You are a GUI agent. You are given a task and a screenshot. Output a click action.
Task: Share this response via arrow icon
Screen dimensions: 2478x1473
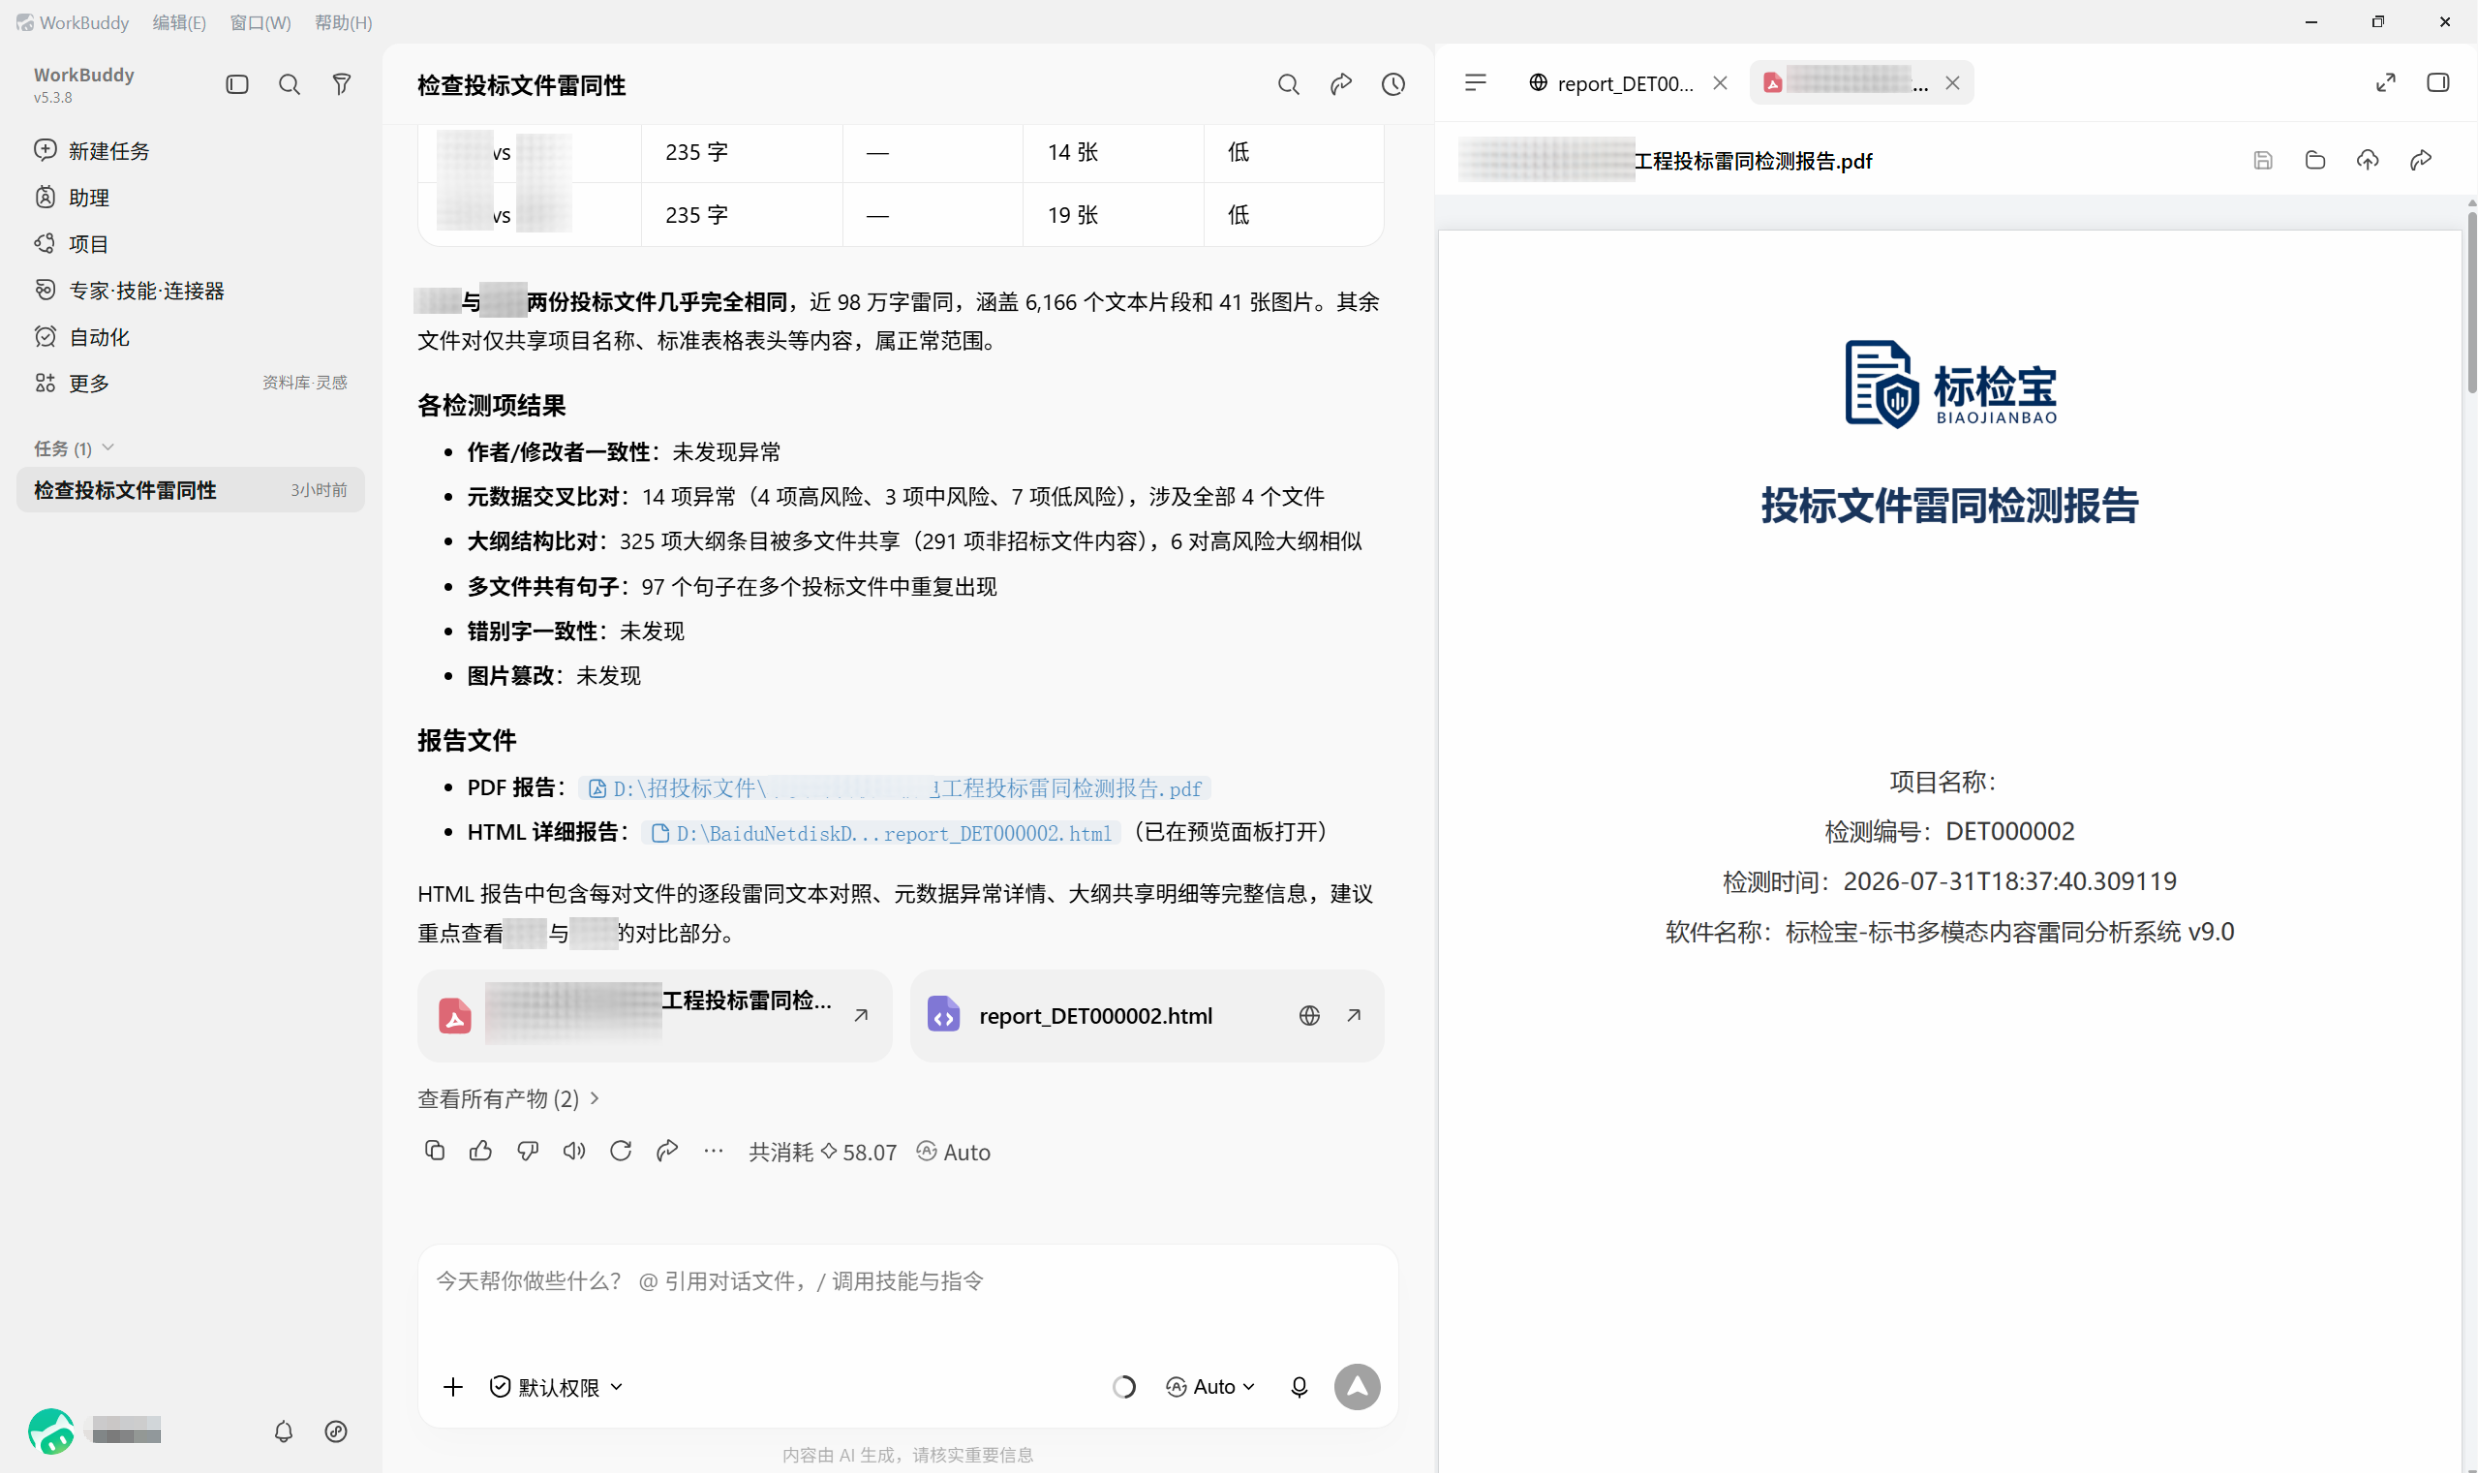pyautogui.click(x=667, y=1151)
